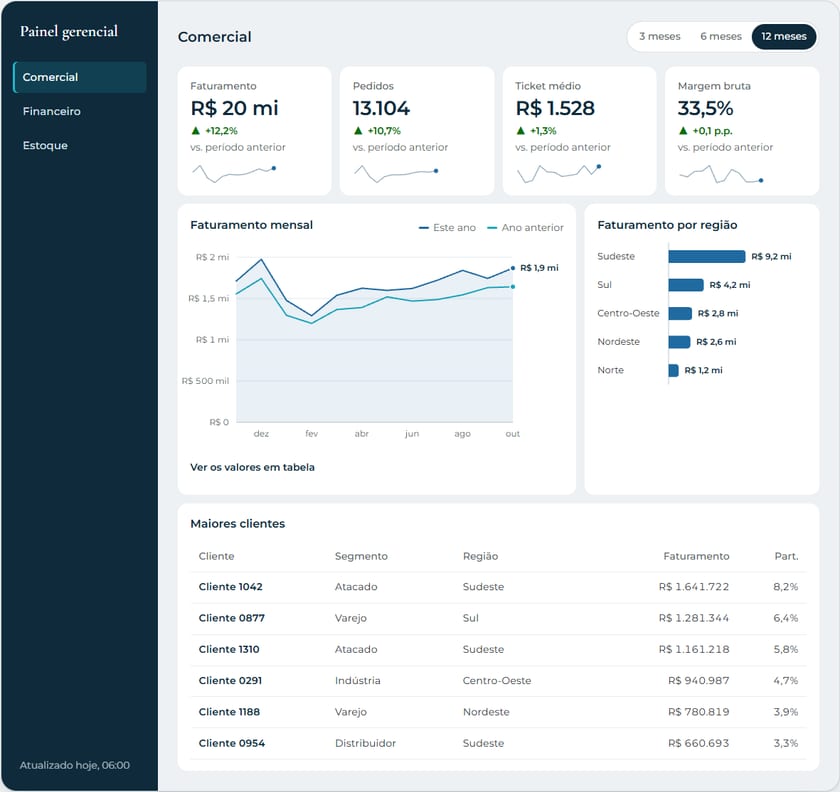Click the Segmento column header
Viewport: 840px width, 792px height.
pyautogui.click(x=361, y=556)
